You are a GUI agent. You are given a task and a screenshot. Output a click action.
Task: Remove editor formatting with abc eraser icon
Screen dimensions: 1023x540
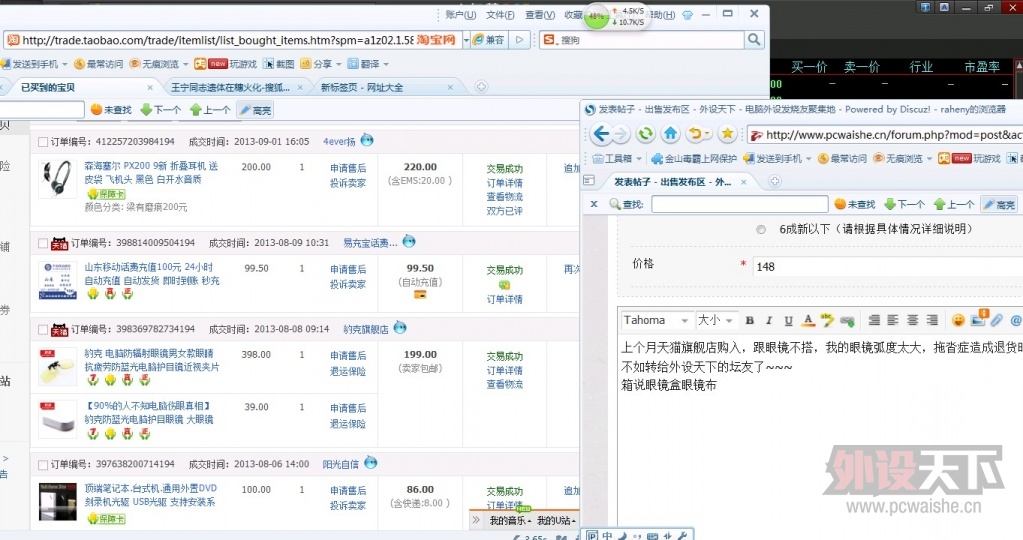827,320
